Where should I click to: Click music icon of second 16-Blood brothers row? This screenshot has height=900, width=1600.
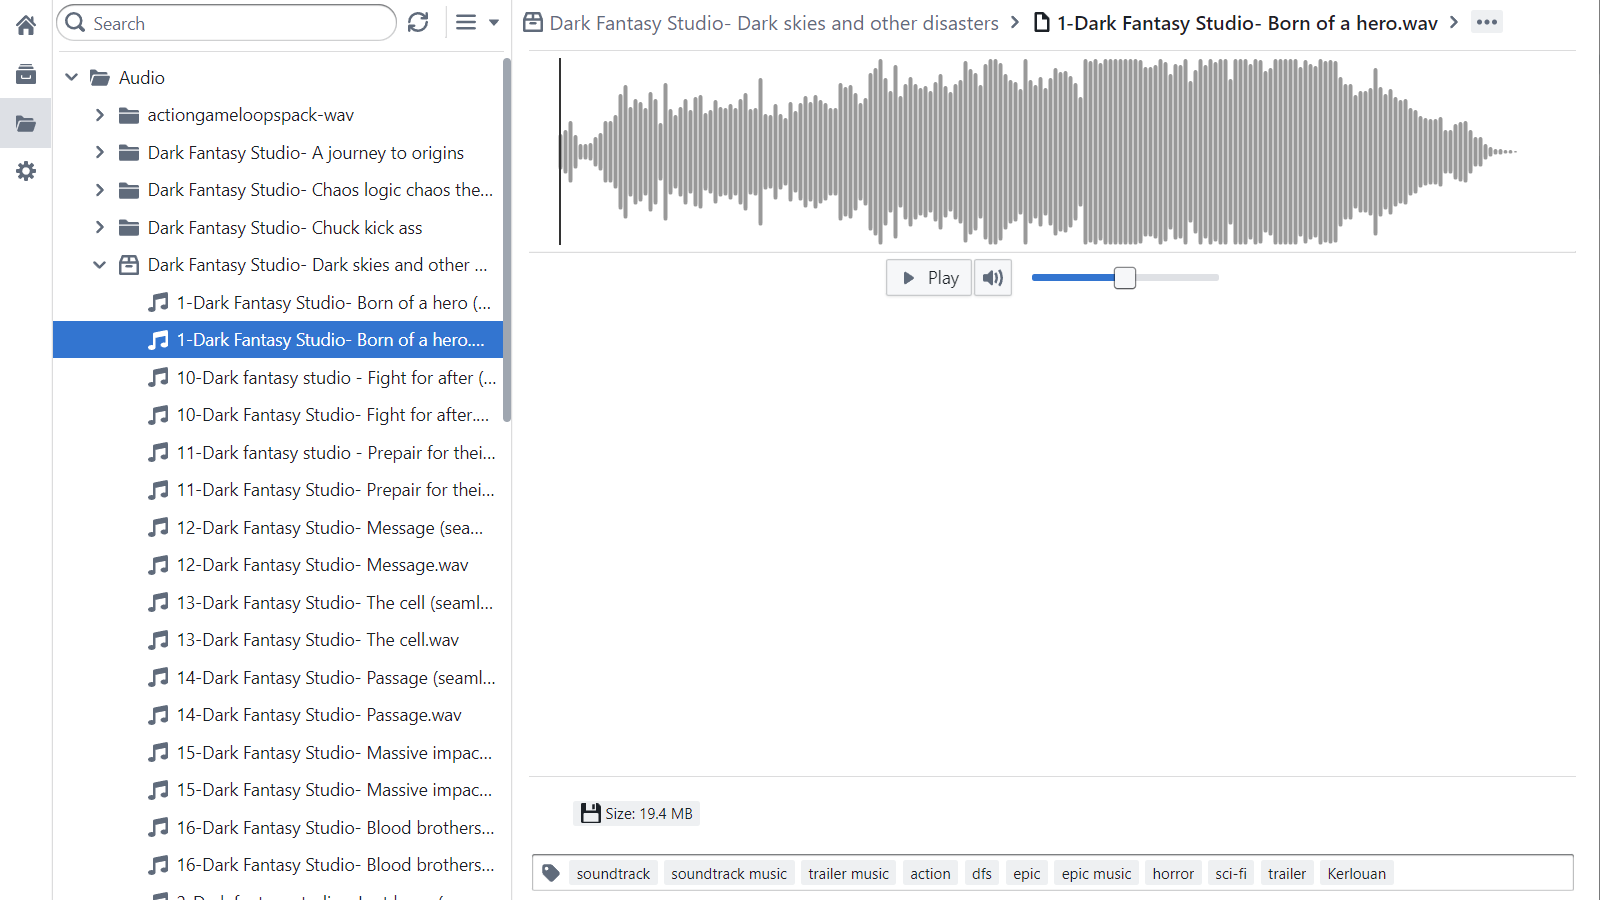[158, 865]
